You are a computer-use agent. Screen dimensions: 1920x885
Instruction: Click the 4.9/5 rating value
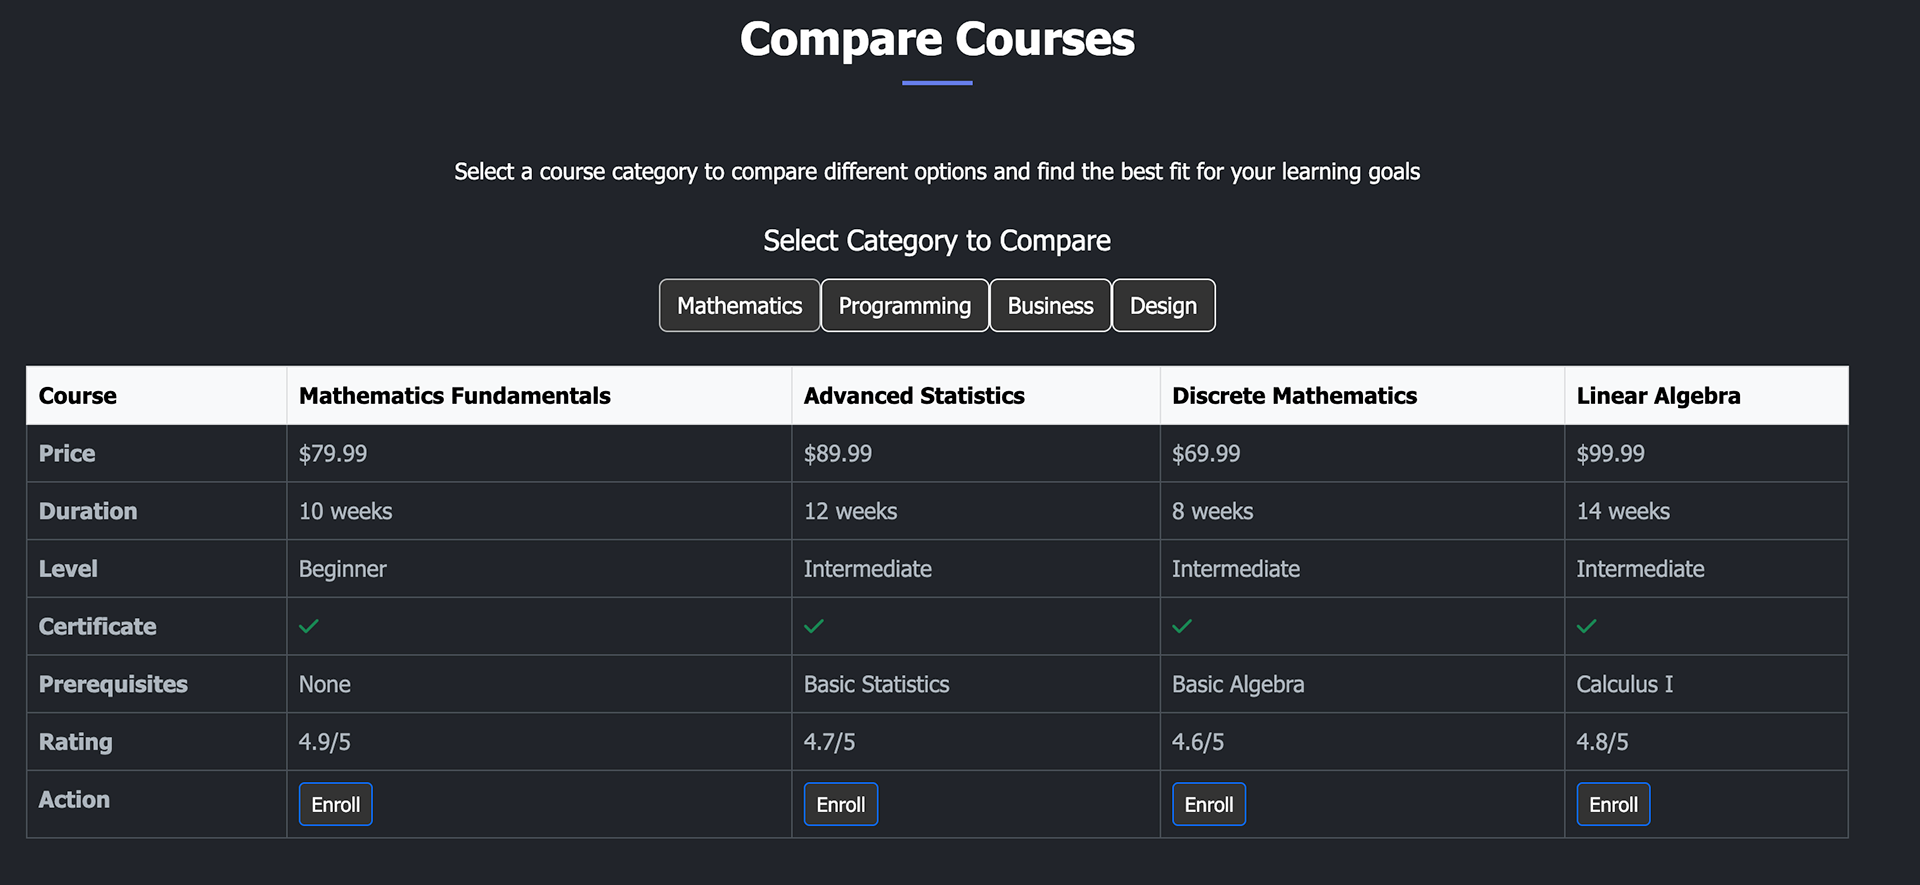point(325,742)
